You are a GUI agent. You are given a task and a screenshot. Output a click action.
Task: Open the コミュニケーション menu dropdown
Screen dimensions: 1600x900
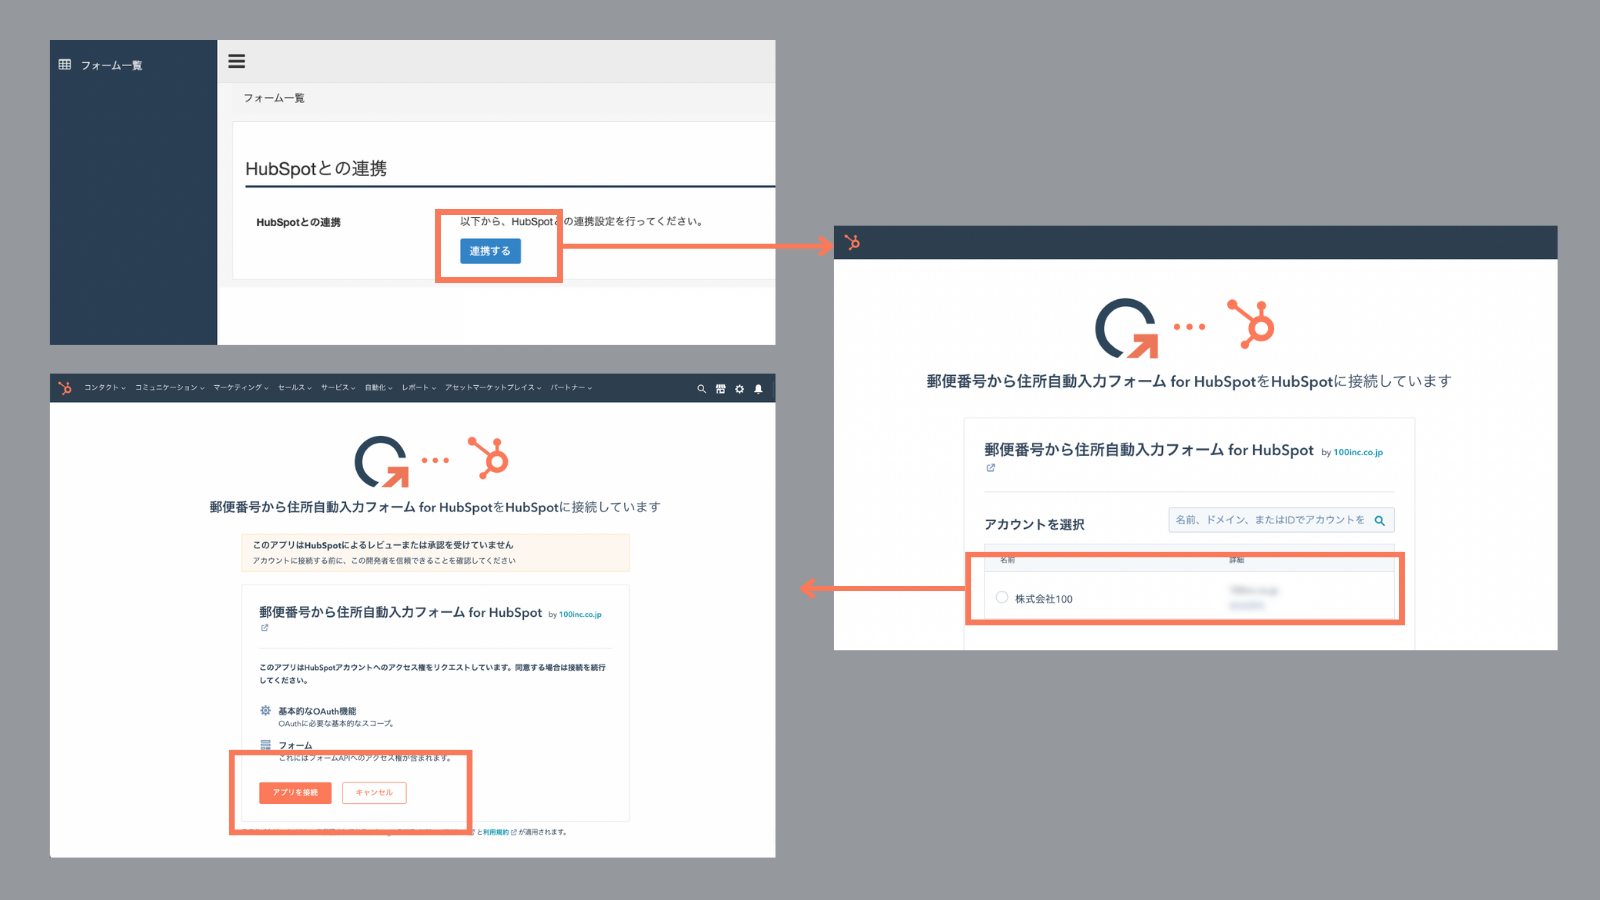tap(170, 388)
